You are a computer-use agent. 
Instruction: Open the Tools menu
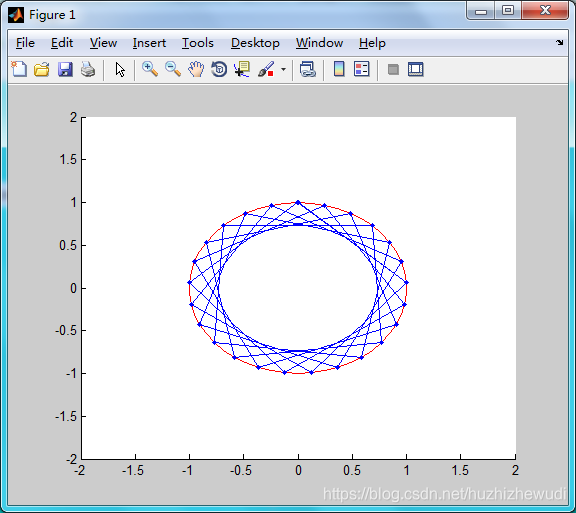click(x=198, y=43)
